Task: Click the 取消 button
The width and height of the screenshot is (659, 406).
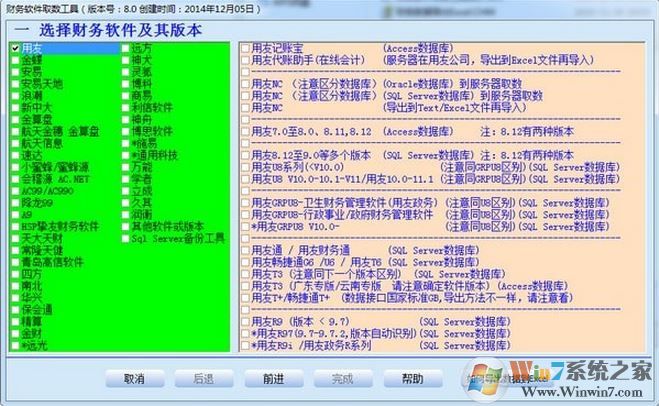Action: point(134,379)
